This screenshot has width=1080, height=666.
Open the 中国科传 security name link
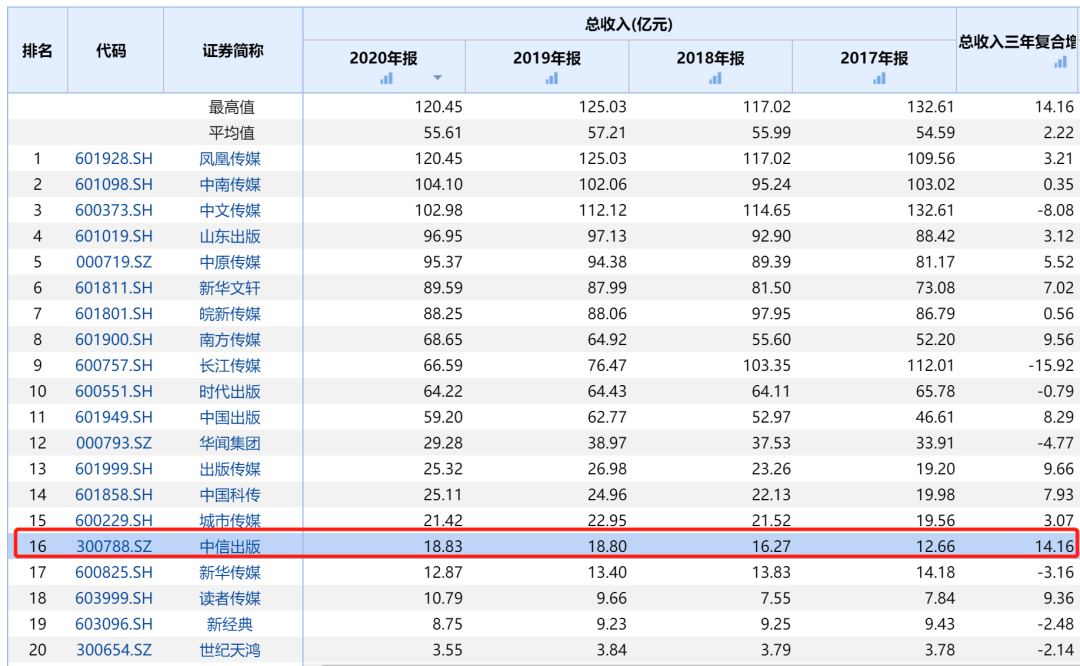pyautogui.click(x=230, y=495)
